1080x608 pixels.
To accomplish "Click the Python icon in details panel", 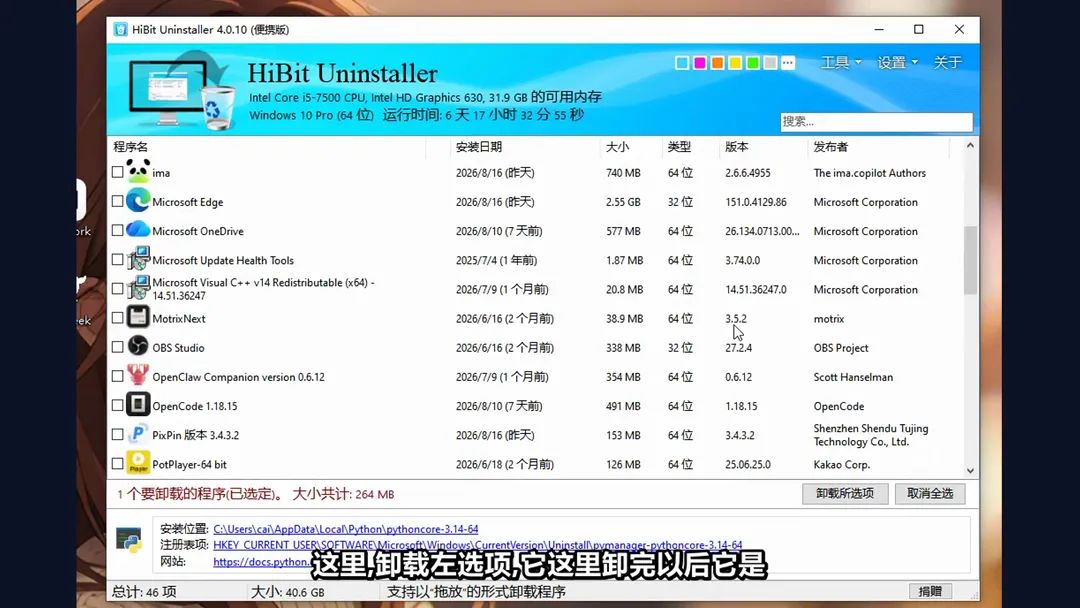I will [129, 541].
